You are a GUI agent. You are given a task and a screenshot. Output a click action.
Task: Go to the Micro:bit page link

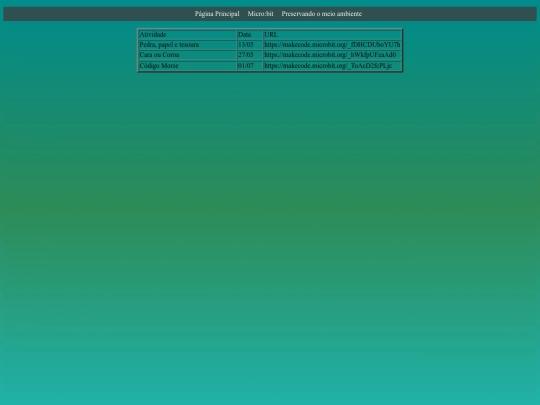pyautogui.click(x=260, y=14)
